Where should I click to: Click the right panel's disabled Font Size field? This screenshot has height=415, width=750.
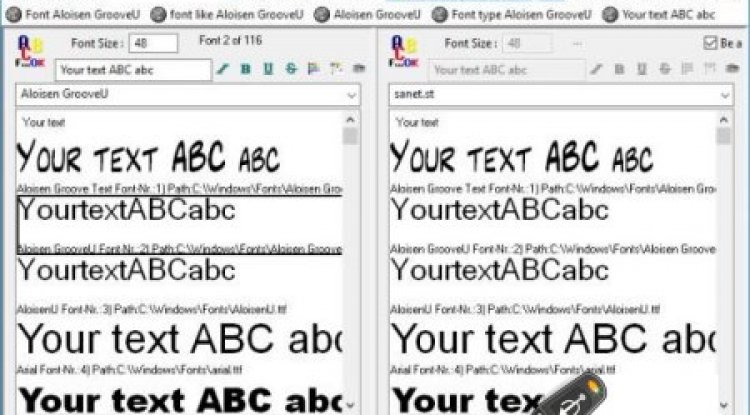[x=527, y=43]
